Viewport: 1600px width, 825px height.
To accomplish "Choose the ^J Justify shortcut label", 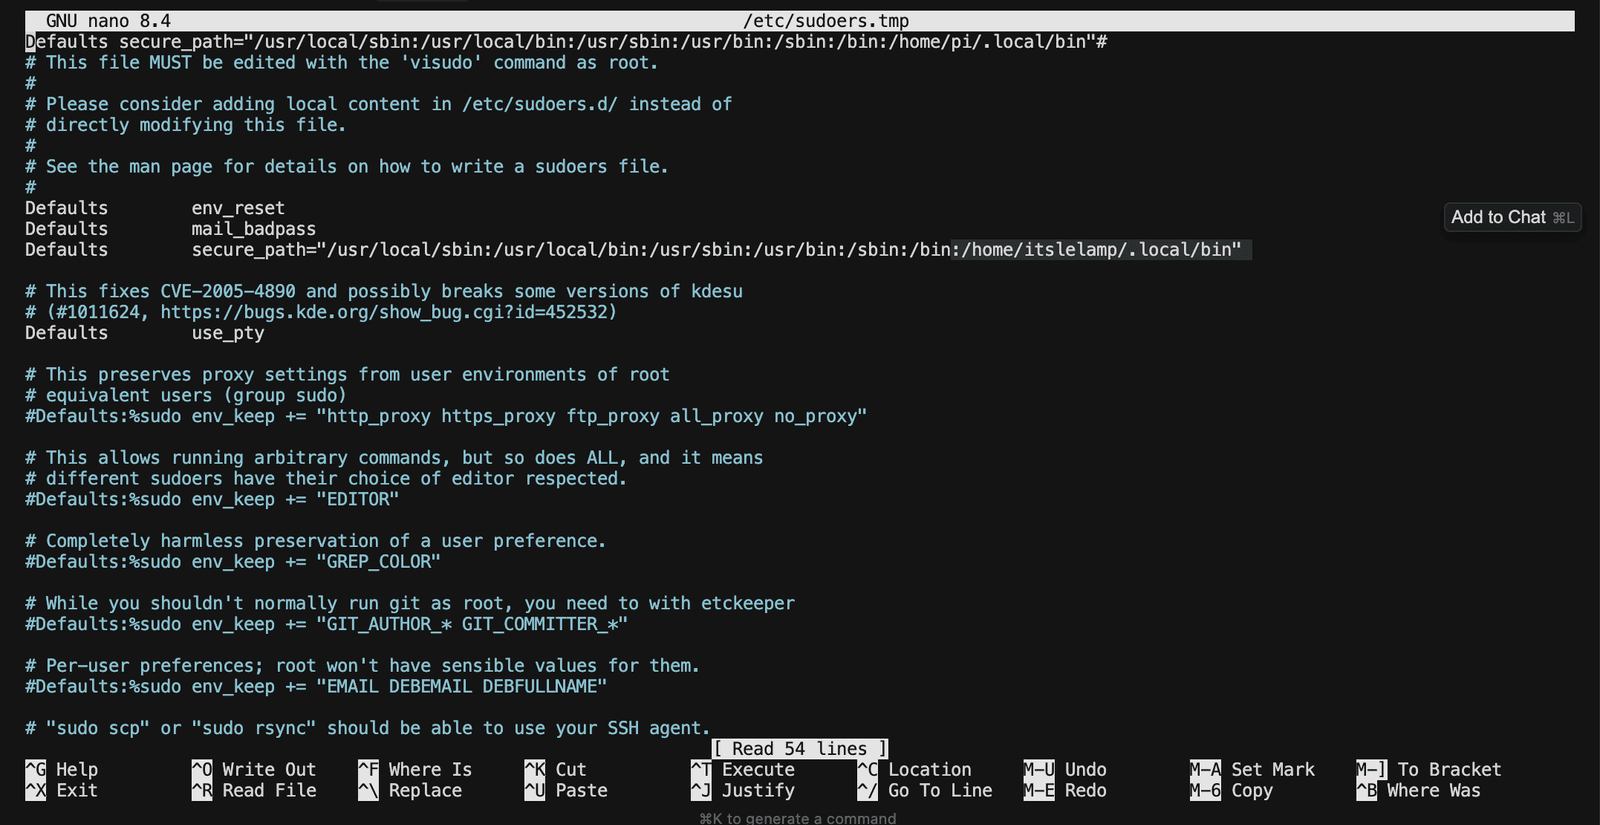I will click(x=743, y=790).
